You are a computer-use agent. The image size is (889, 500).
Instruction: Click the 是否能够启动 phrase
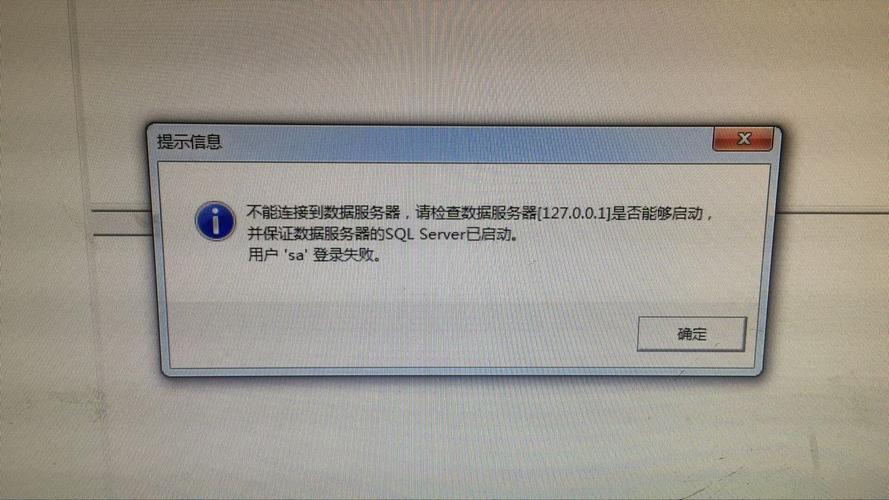(x=657, y=214)
